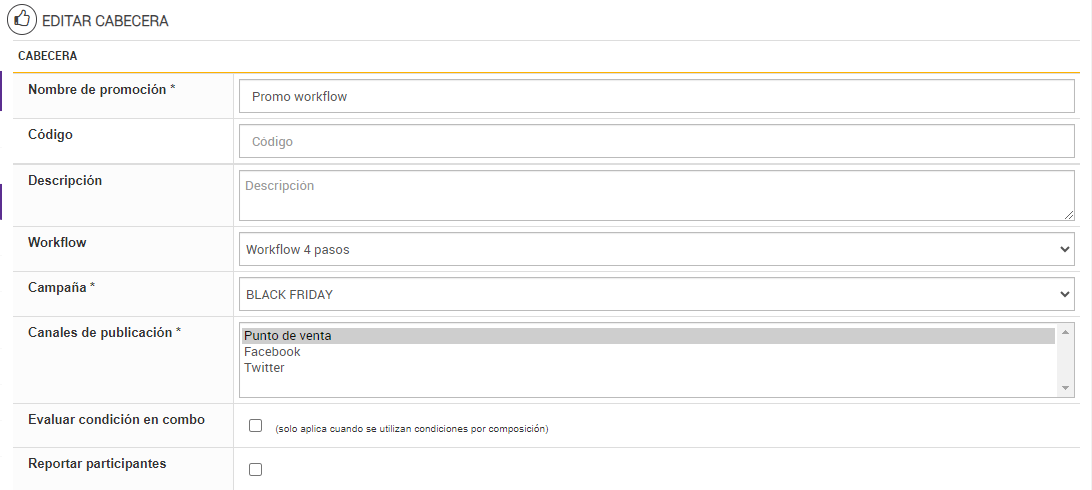Focus the Descripción text area
1092x490 pixels.
pyautogui.click(x=656, y=195)
